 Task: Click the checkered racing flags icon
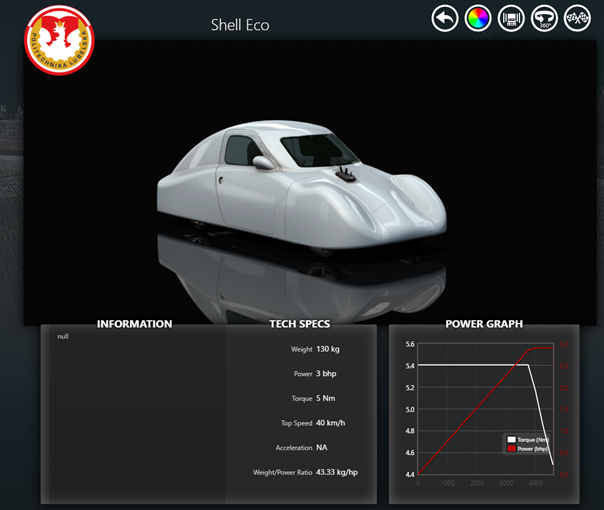(577, 18)
